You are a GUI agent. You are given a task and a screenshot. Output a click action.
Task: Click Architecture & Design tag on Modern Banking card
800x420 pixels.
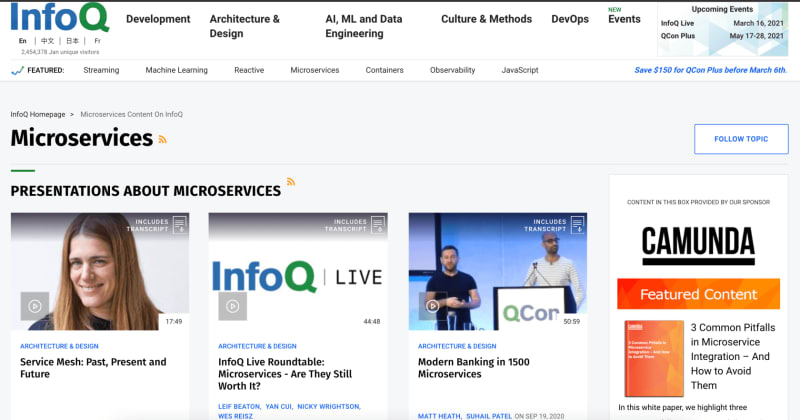click(457, 346)
